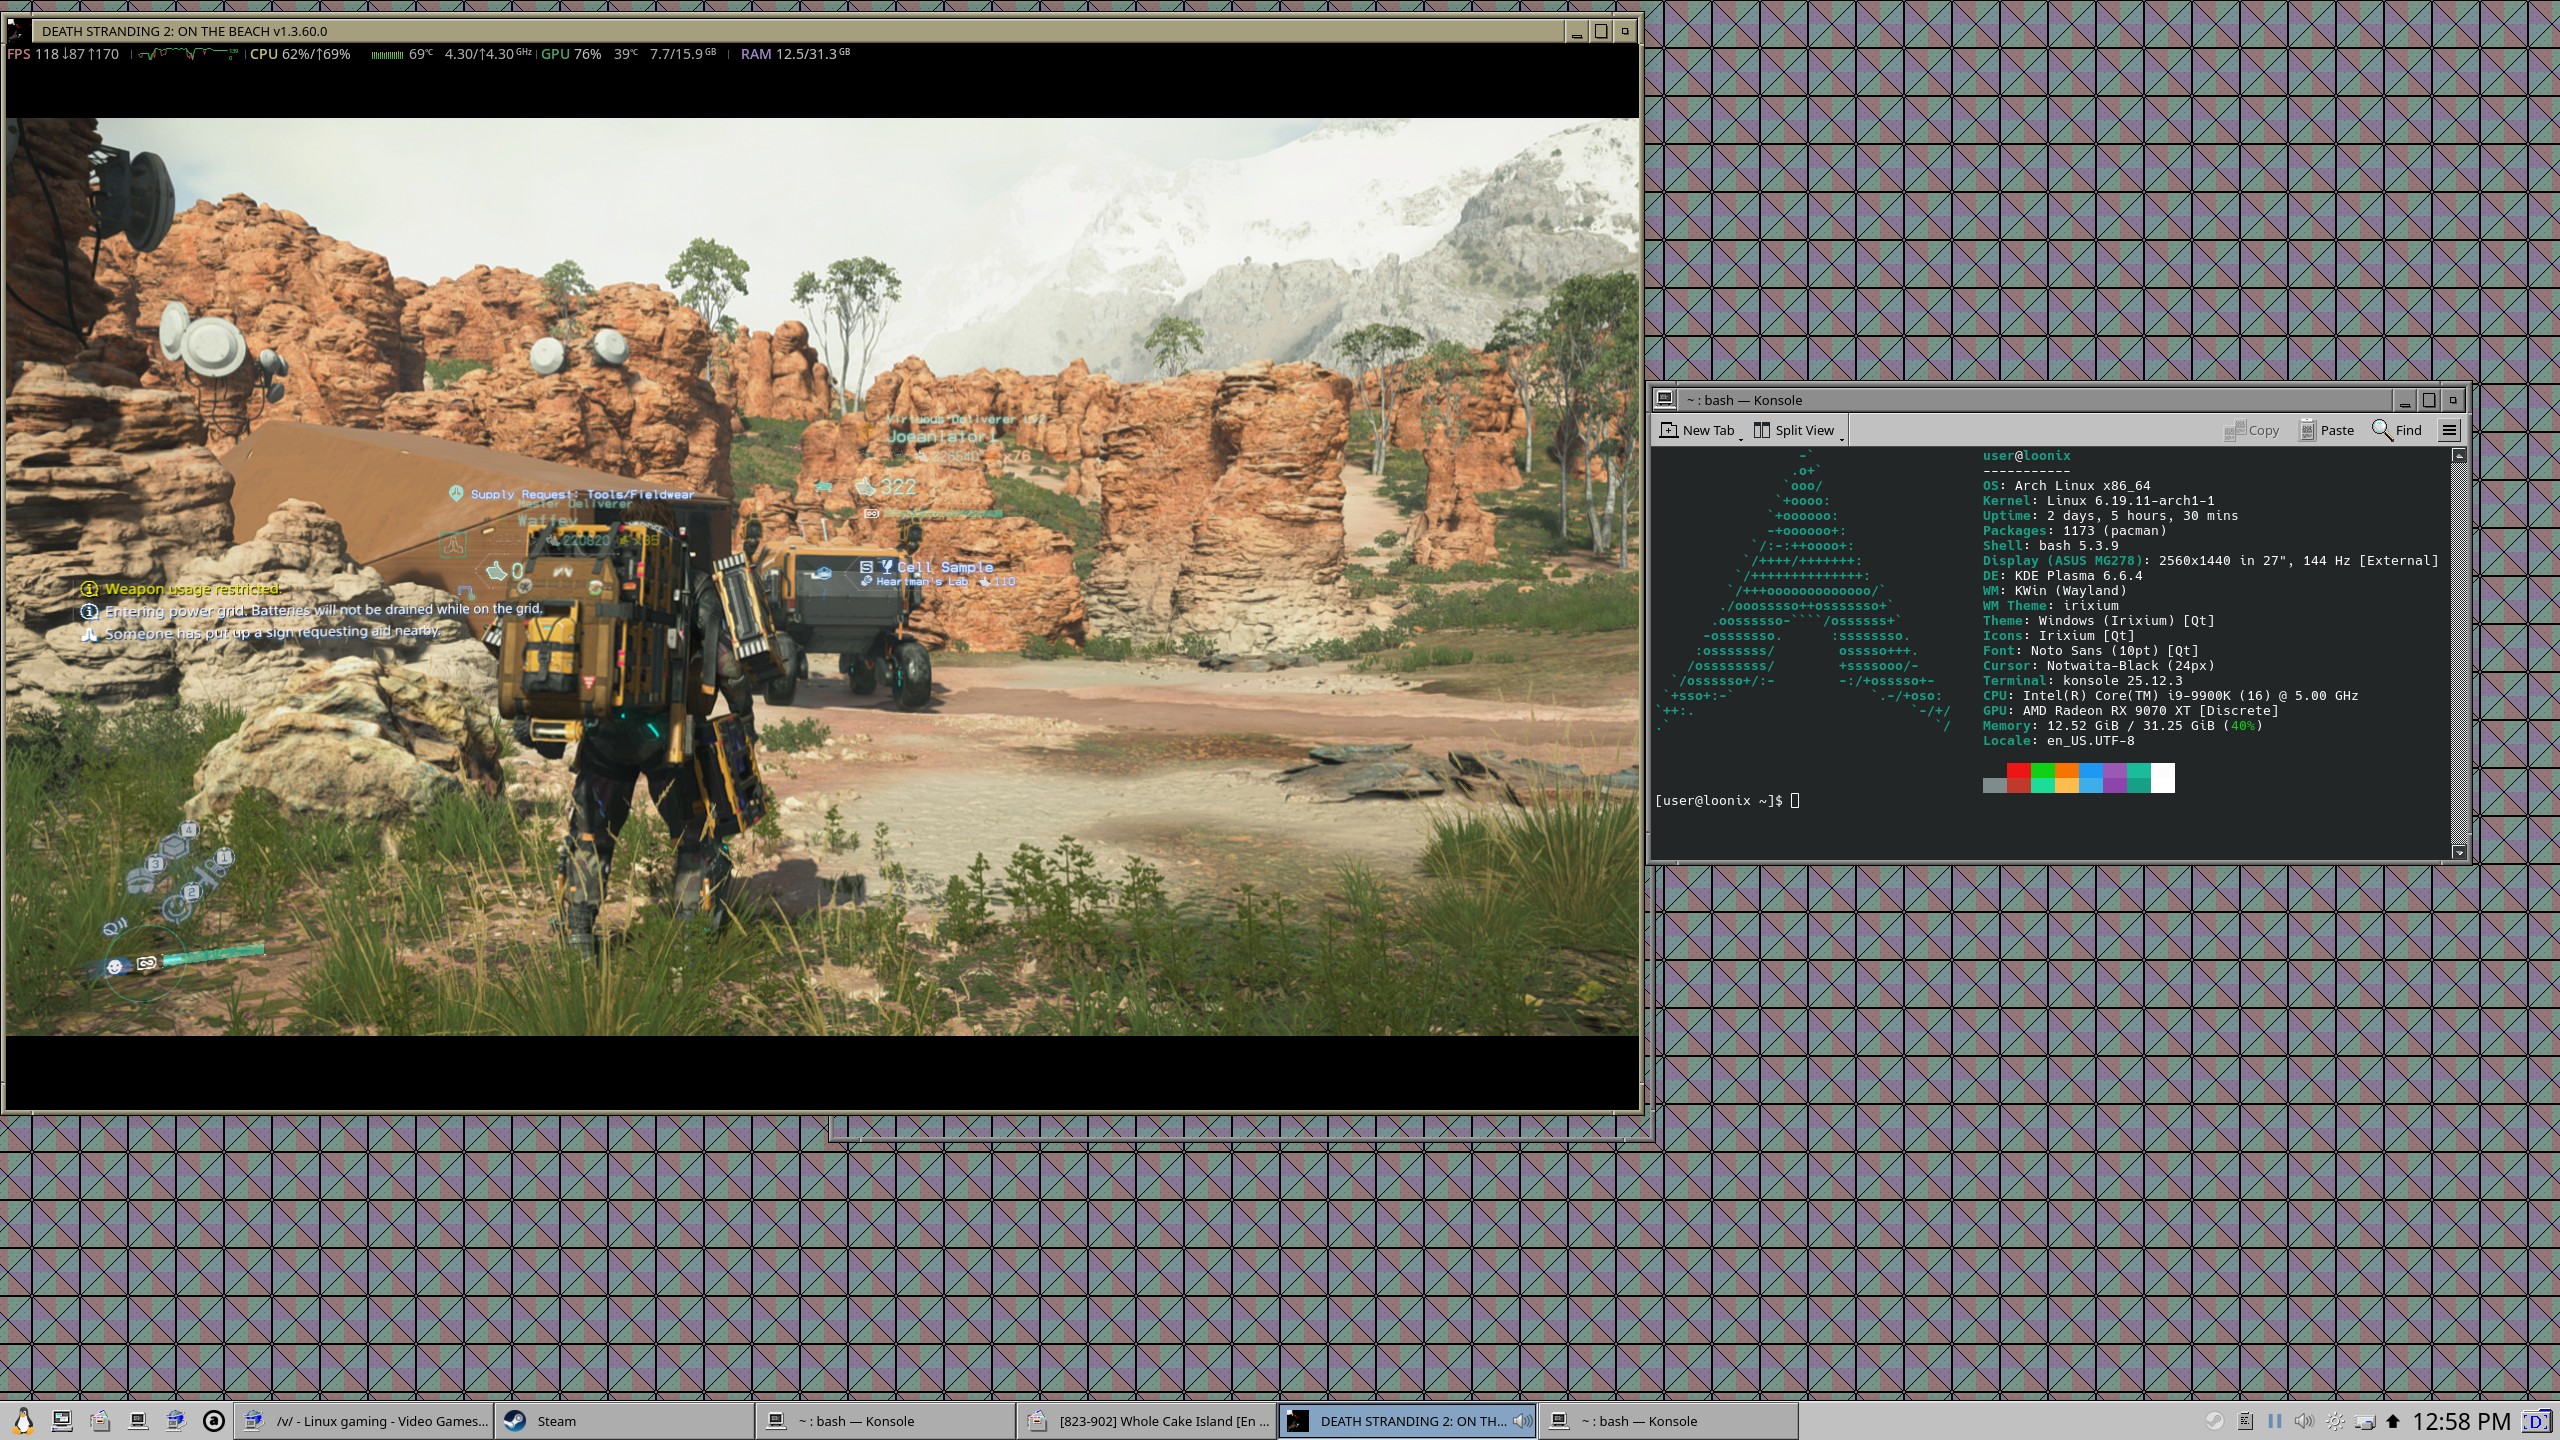Screen dimensions: 2560x1440
Task: Open the Tux application launcher menu
Action: [23, 1420]
